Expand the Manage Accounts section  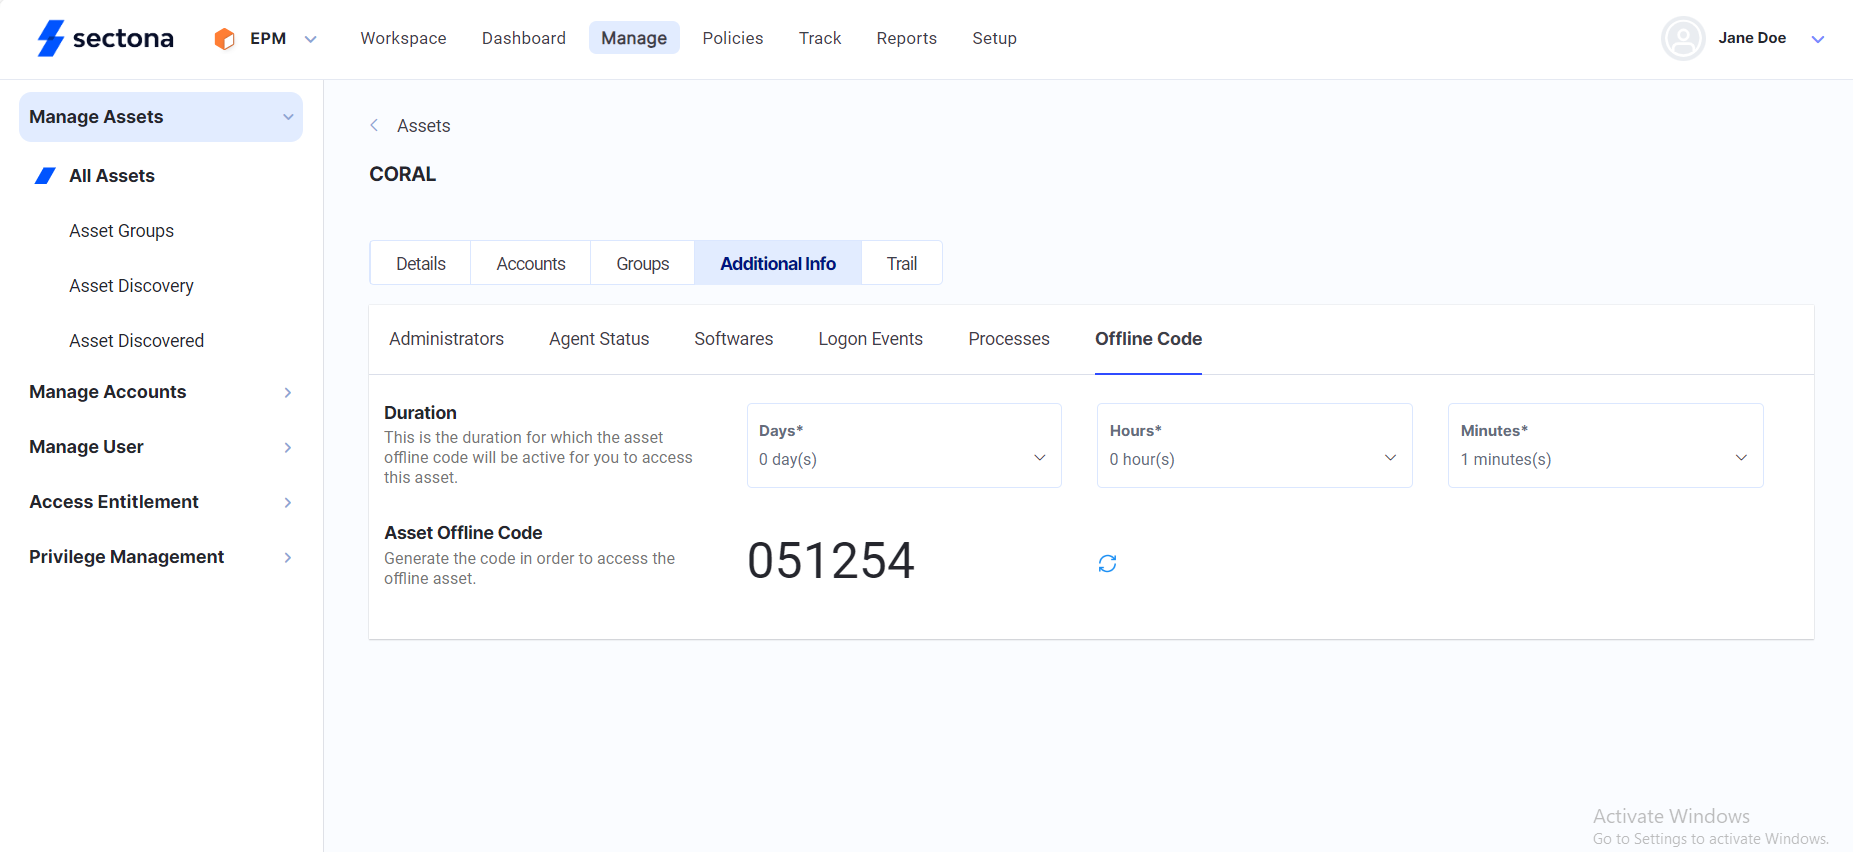click(x=288, y=393)
